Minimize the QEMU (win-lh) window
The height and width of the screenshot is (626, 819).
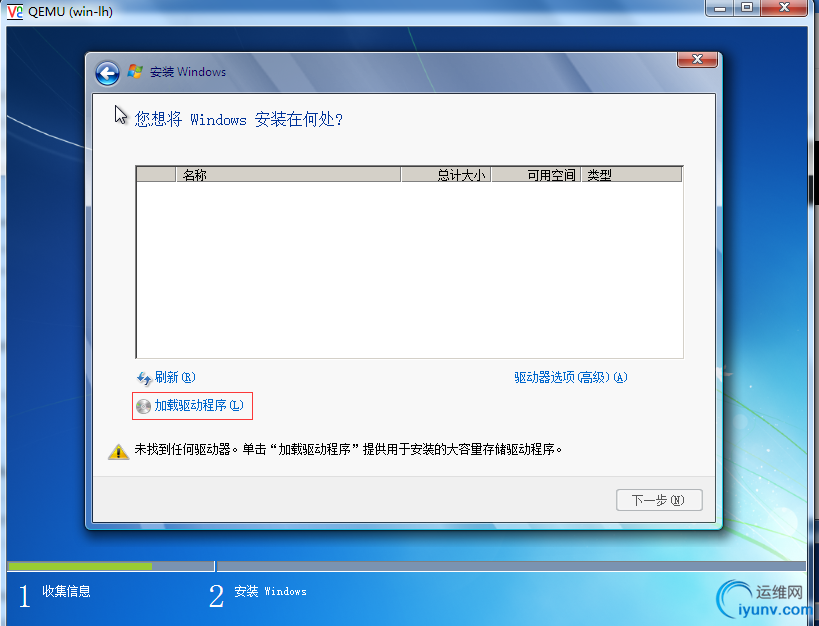[720, 8]
